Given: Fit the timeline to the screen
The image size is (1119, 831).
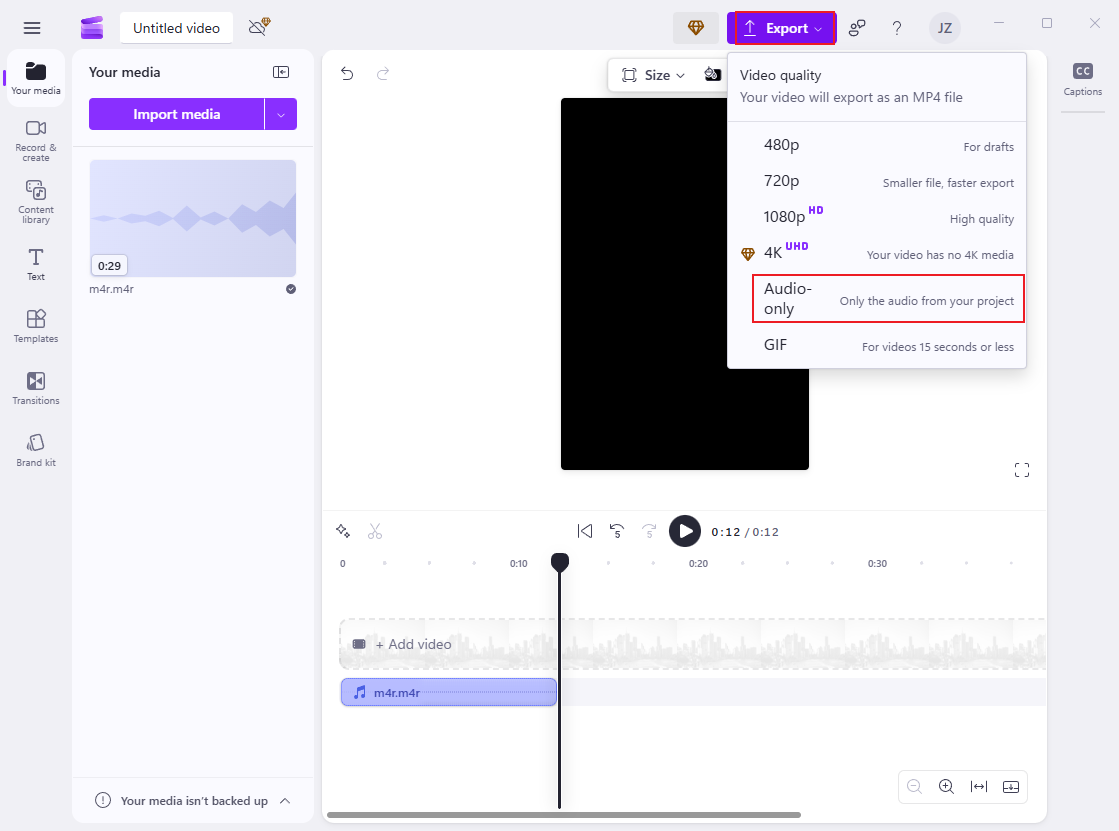Looking at the screenshot, I should (978, 787).
